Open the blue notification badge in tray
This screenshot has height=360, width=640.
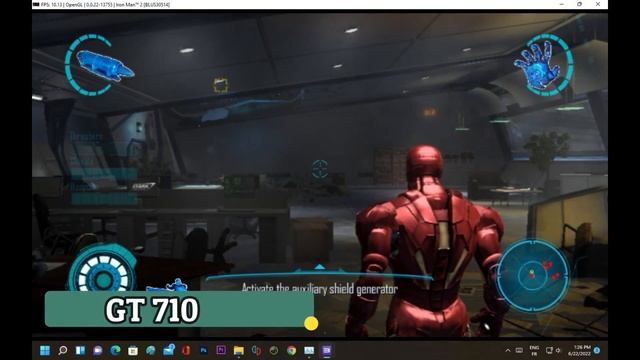[597, 350]
